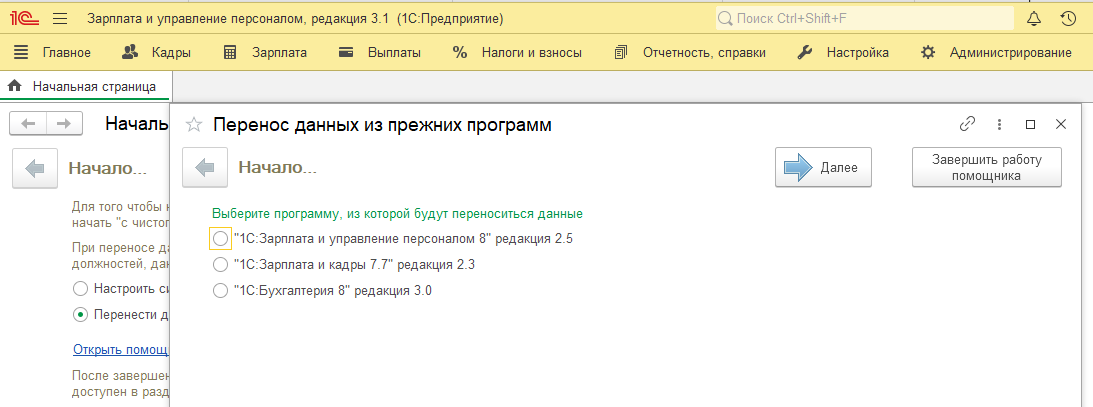The height and width of the screenshot is (407, 1093).
Task: Open the Главное section
Action: tap(52, 52)
